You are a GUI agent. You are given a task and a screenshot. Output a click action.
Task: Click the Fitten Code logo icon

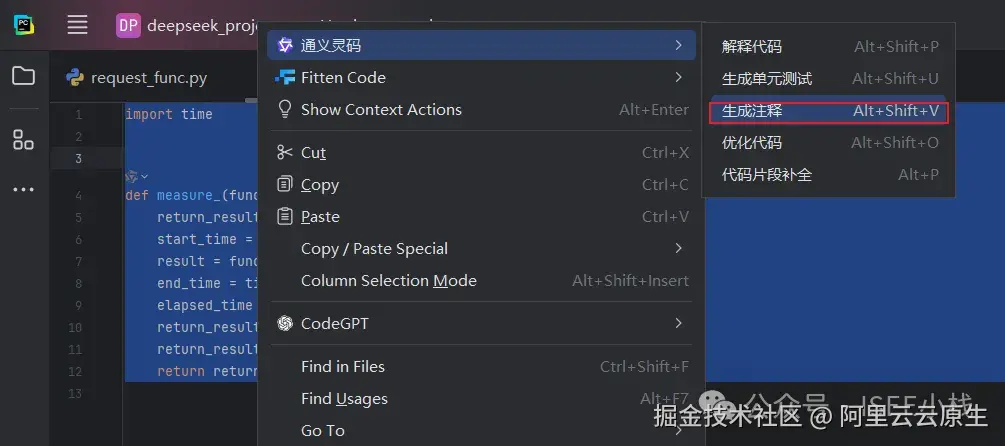click(285, 77)
